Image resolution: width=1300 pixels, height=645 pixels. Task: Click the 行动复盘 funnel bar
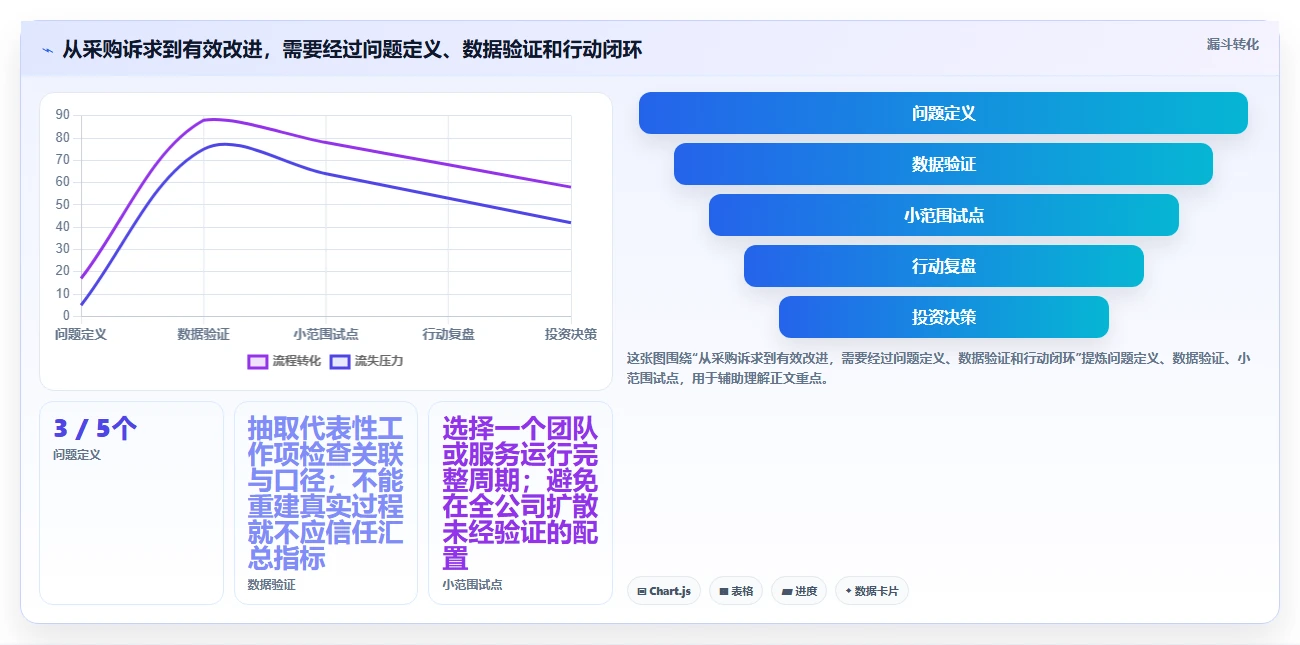(x=943, y=266)
